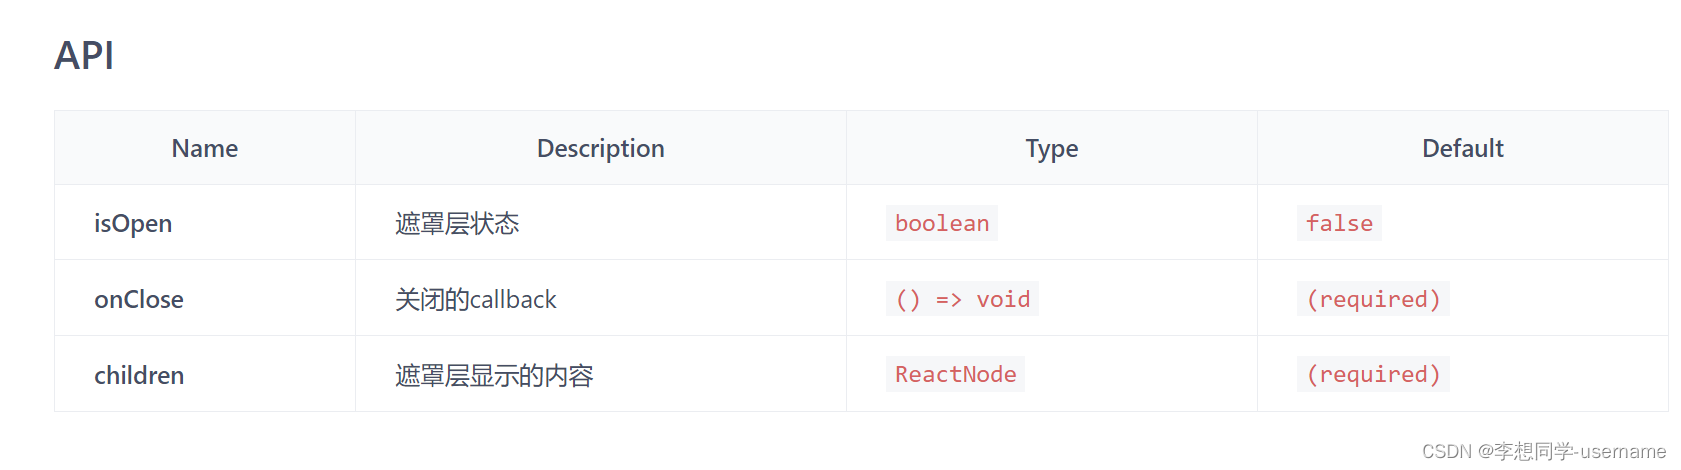The height and width of the screenshot is (470, 1681).
Task: Click the Default column header
Action: (1462, 148)
